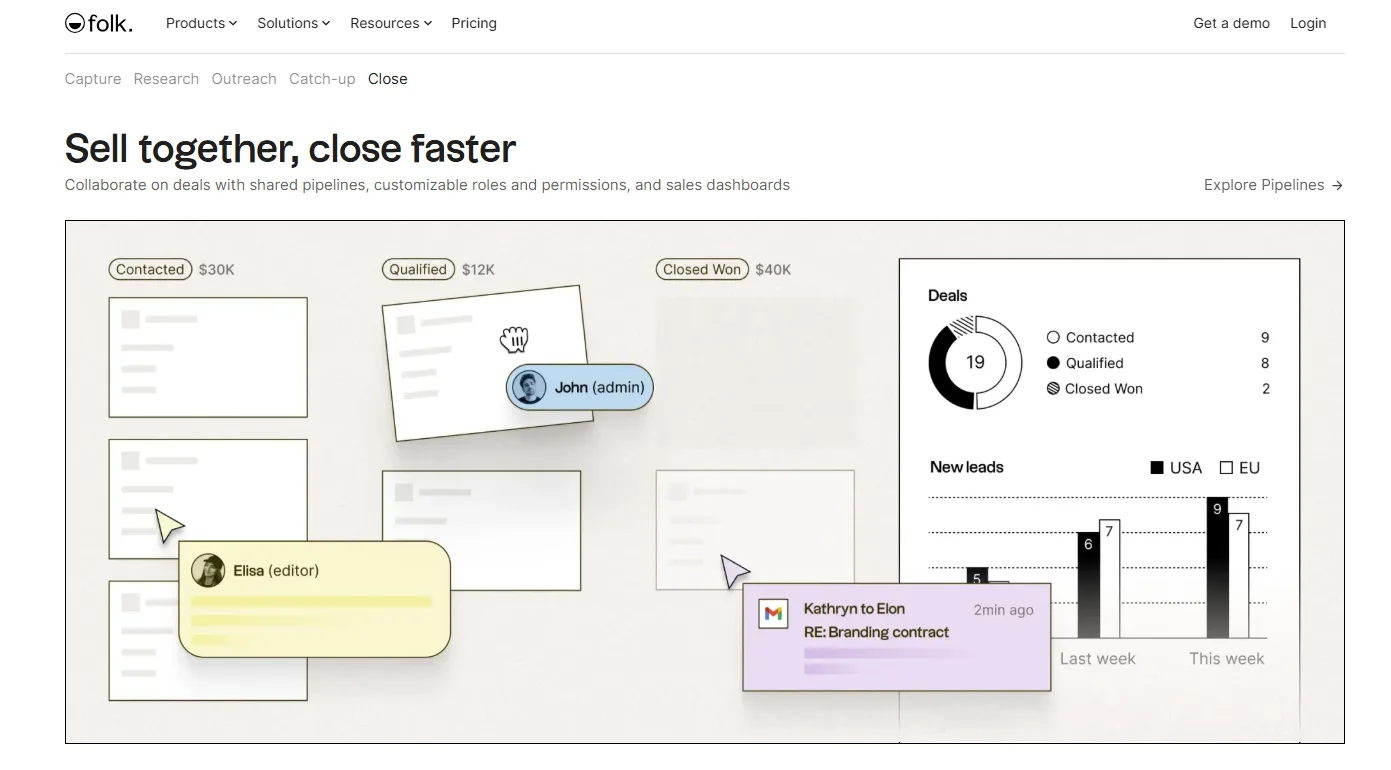
Task: Click the '$12K' Qualified amount
Action: click(478, 269)
